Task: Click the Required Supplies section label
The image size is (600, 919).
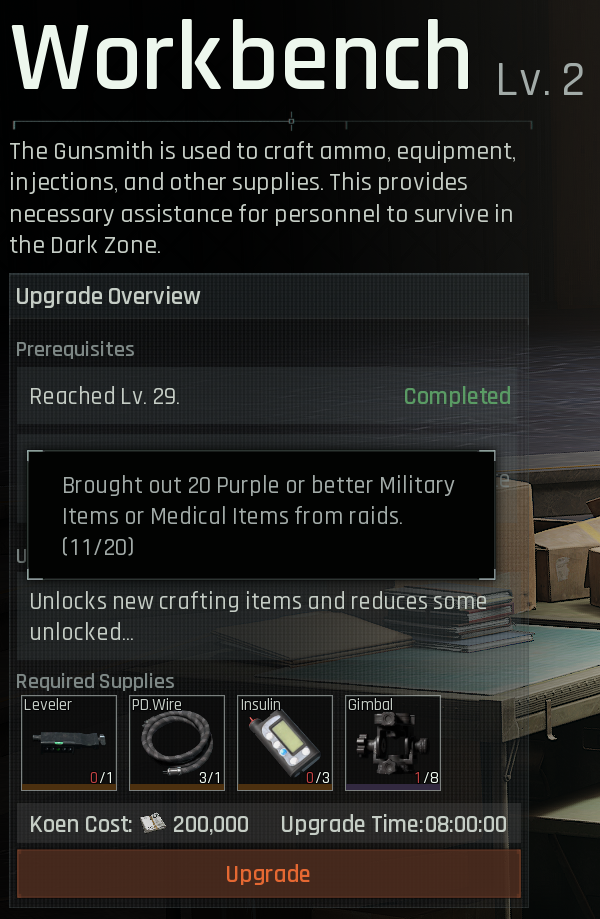Action: (x=95, y=681)
